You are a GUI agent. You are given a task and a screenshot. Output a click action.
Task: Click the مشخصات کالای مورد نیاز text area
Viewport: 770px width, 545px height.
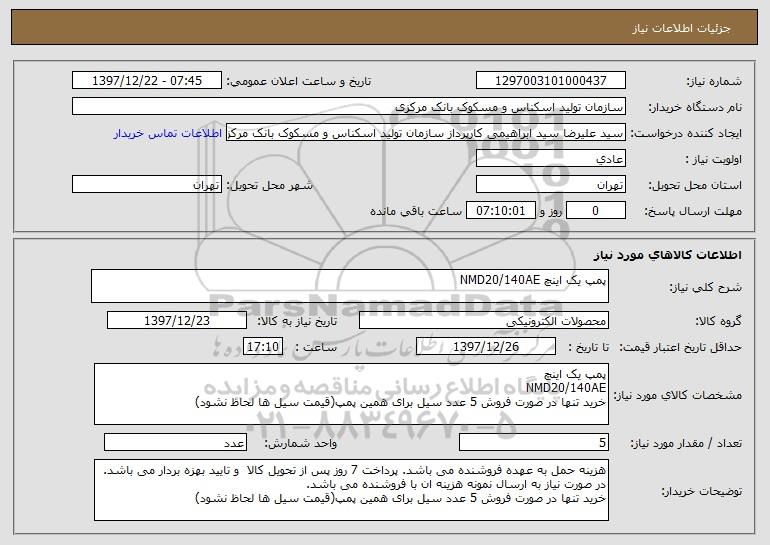pyautogui.click(x=351, y=394)
